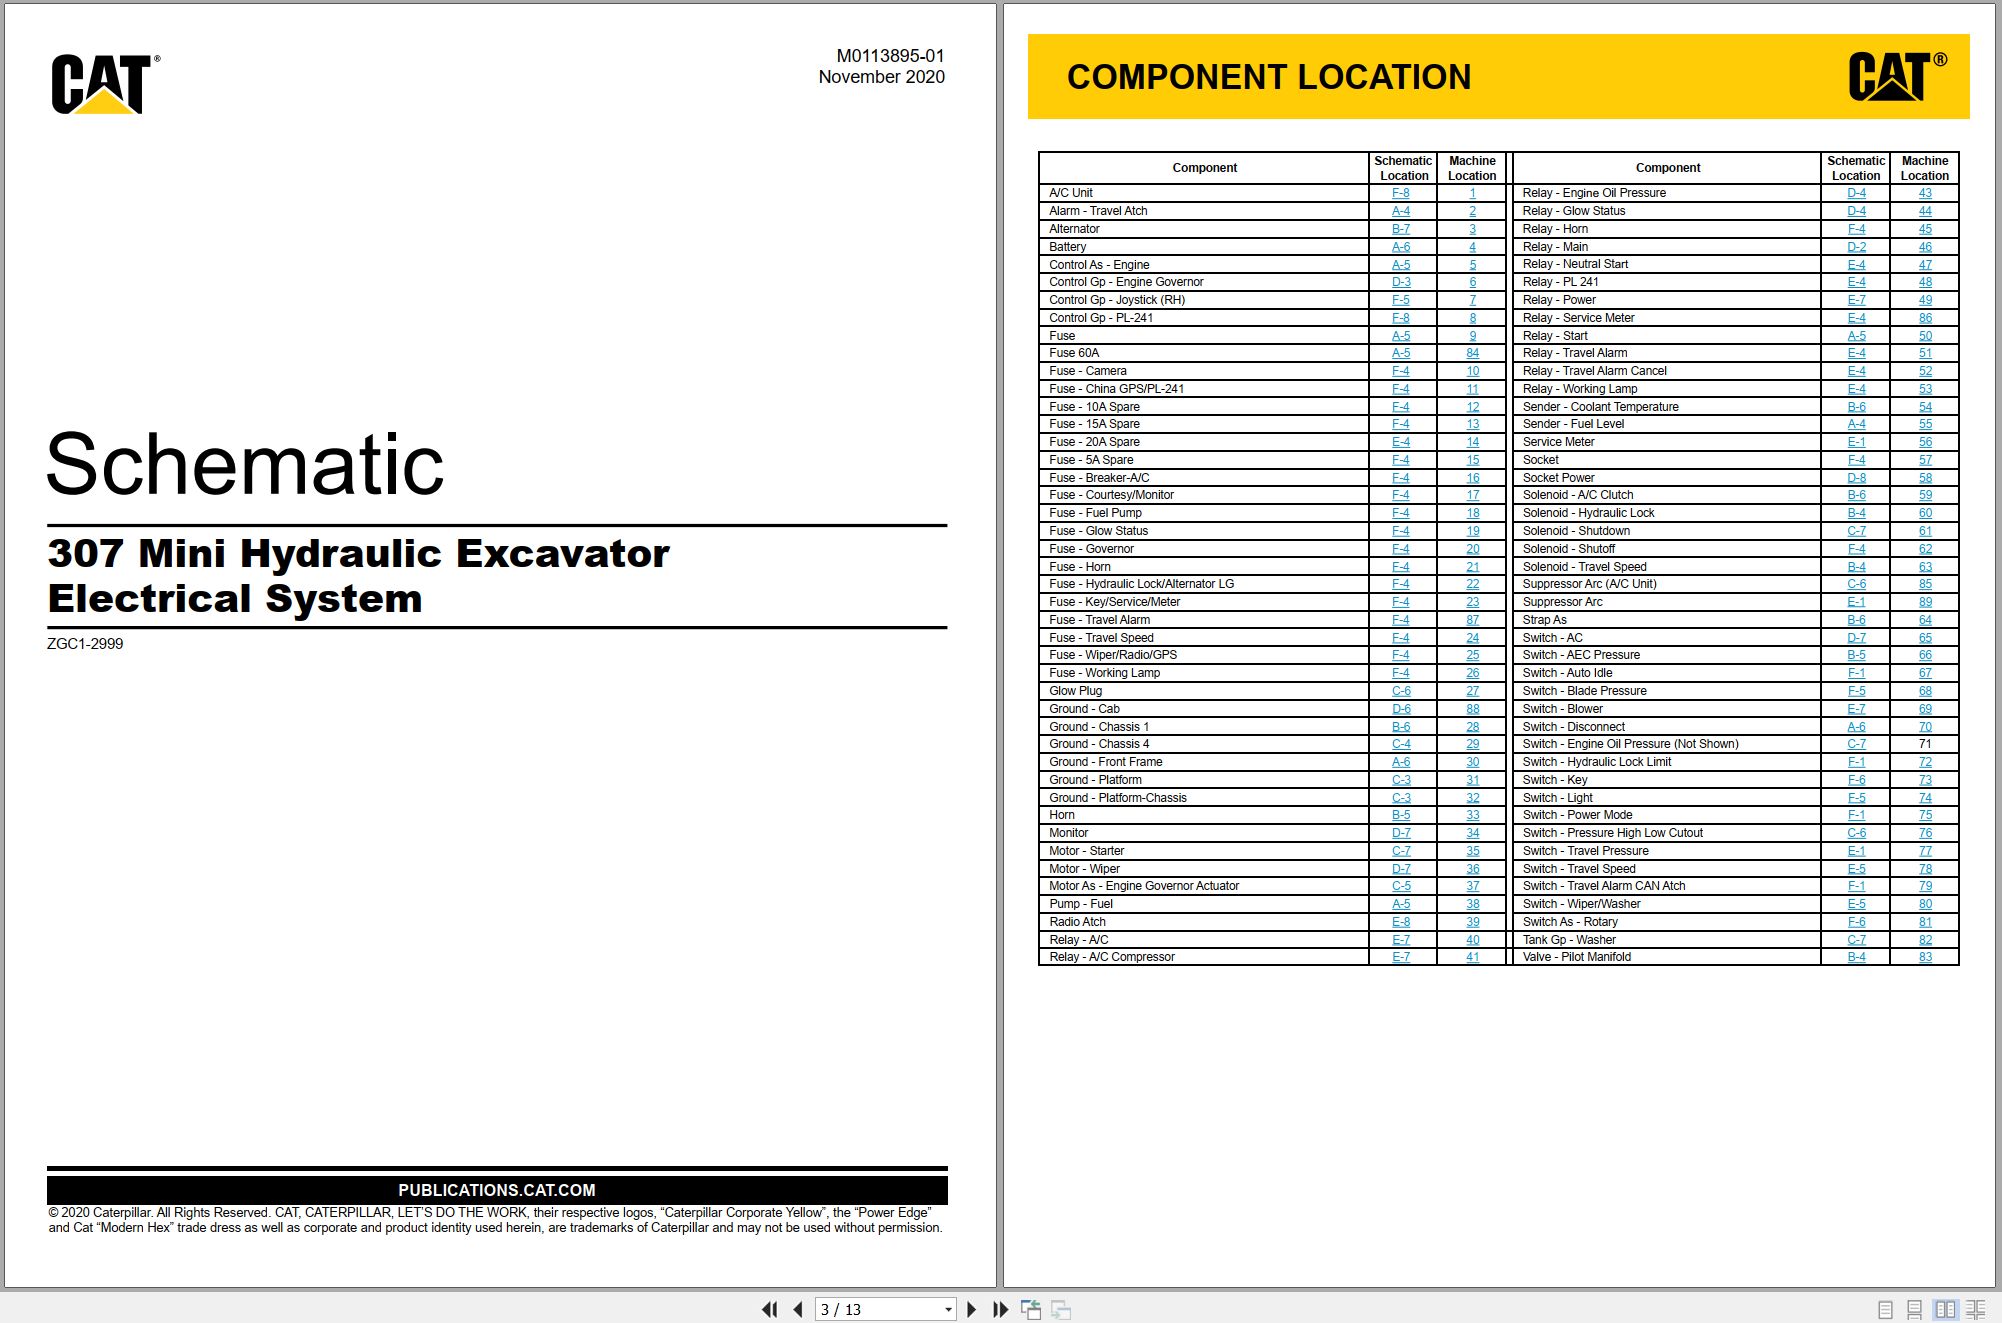Viewport: 2002px width, 1323px height.
Task: Click schematic link F-6 for Switch - Key
Action: click(1856, 780)
